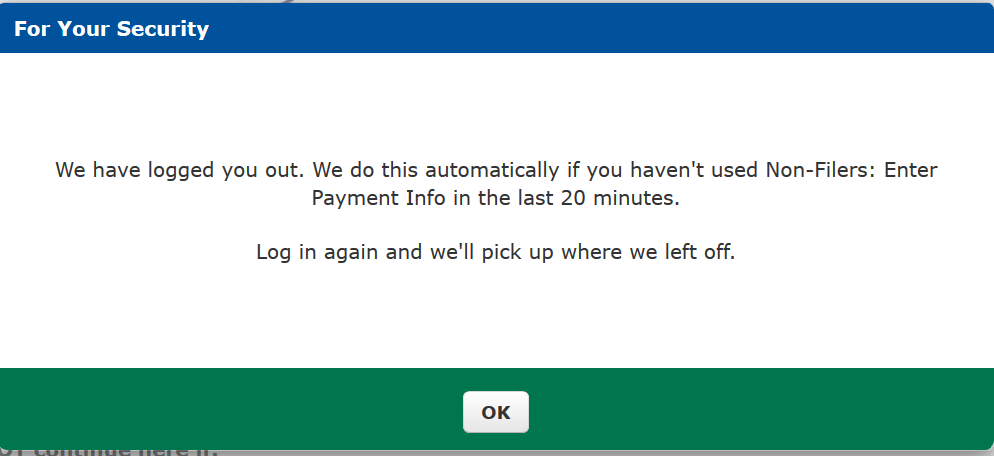Click the green footer right of OK
Screen dimensions: 994x456
760,410
